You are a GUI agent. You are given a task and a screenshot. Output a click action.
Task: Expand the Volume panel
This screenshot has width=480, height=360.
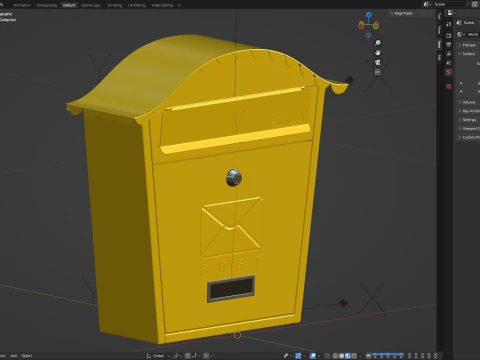[468, 102]
